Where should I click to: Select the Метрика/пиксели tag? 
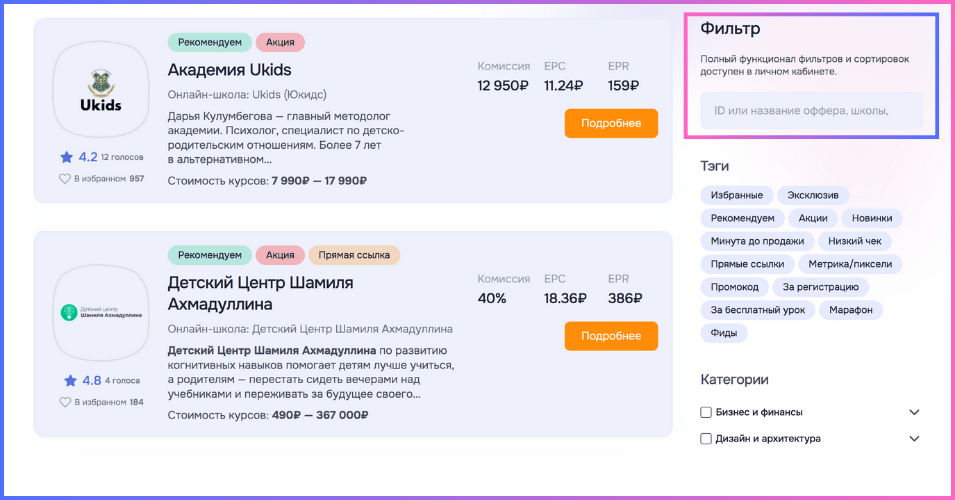tap(850, 264)
